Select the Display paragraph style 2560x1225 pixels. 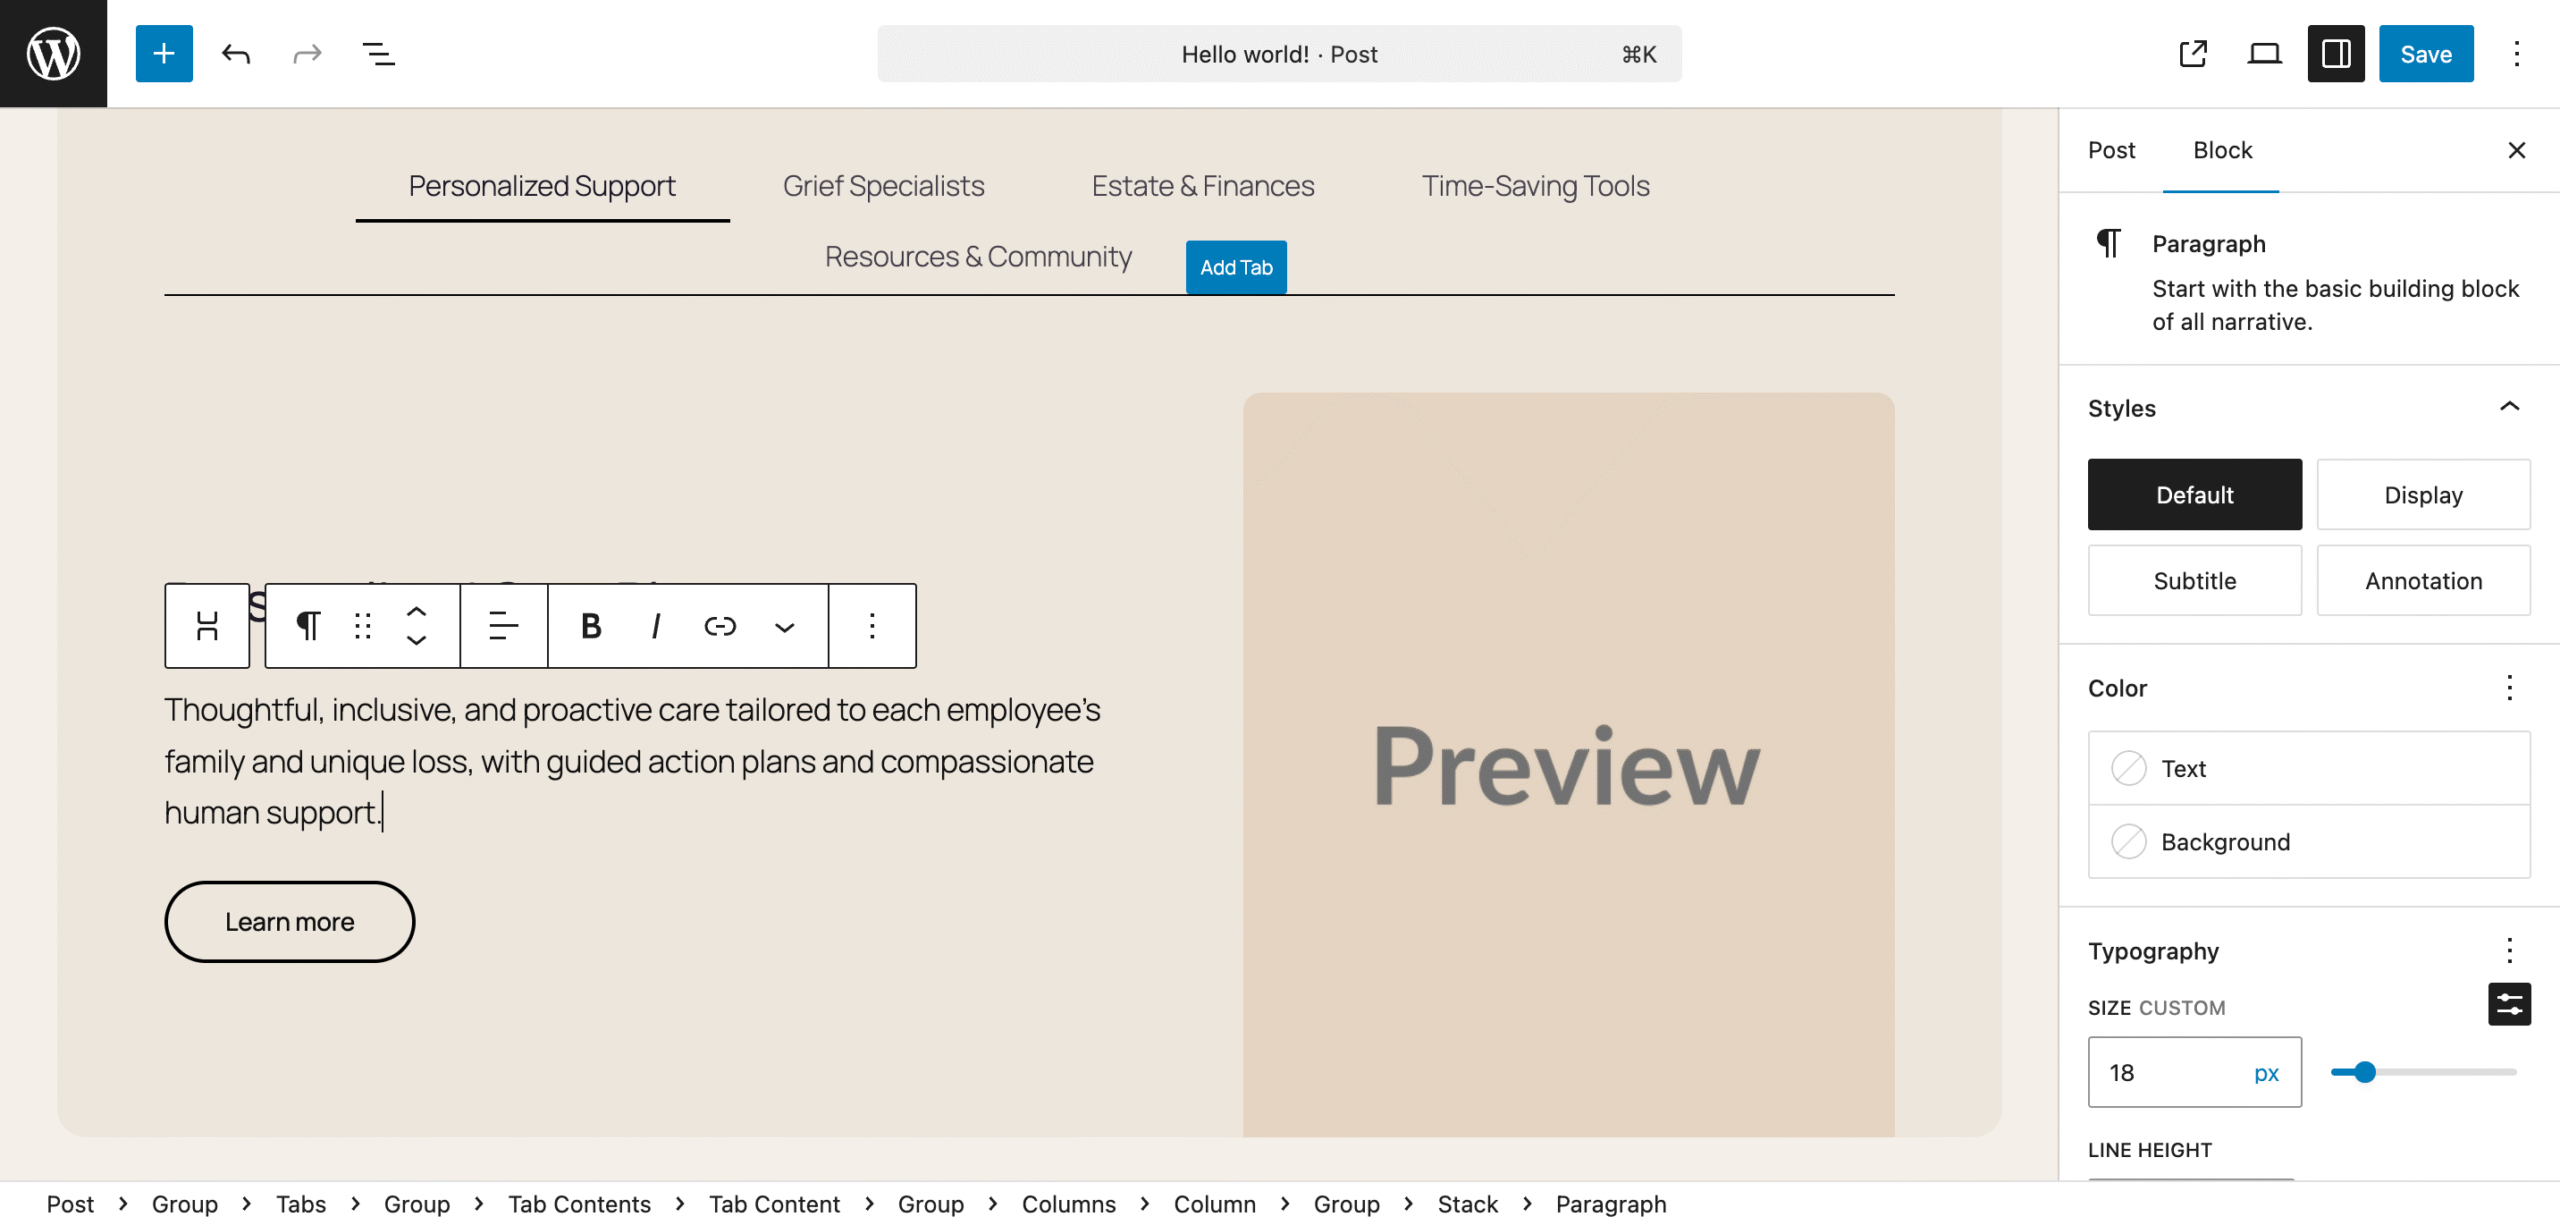click(x=2424, y=495)
